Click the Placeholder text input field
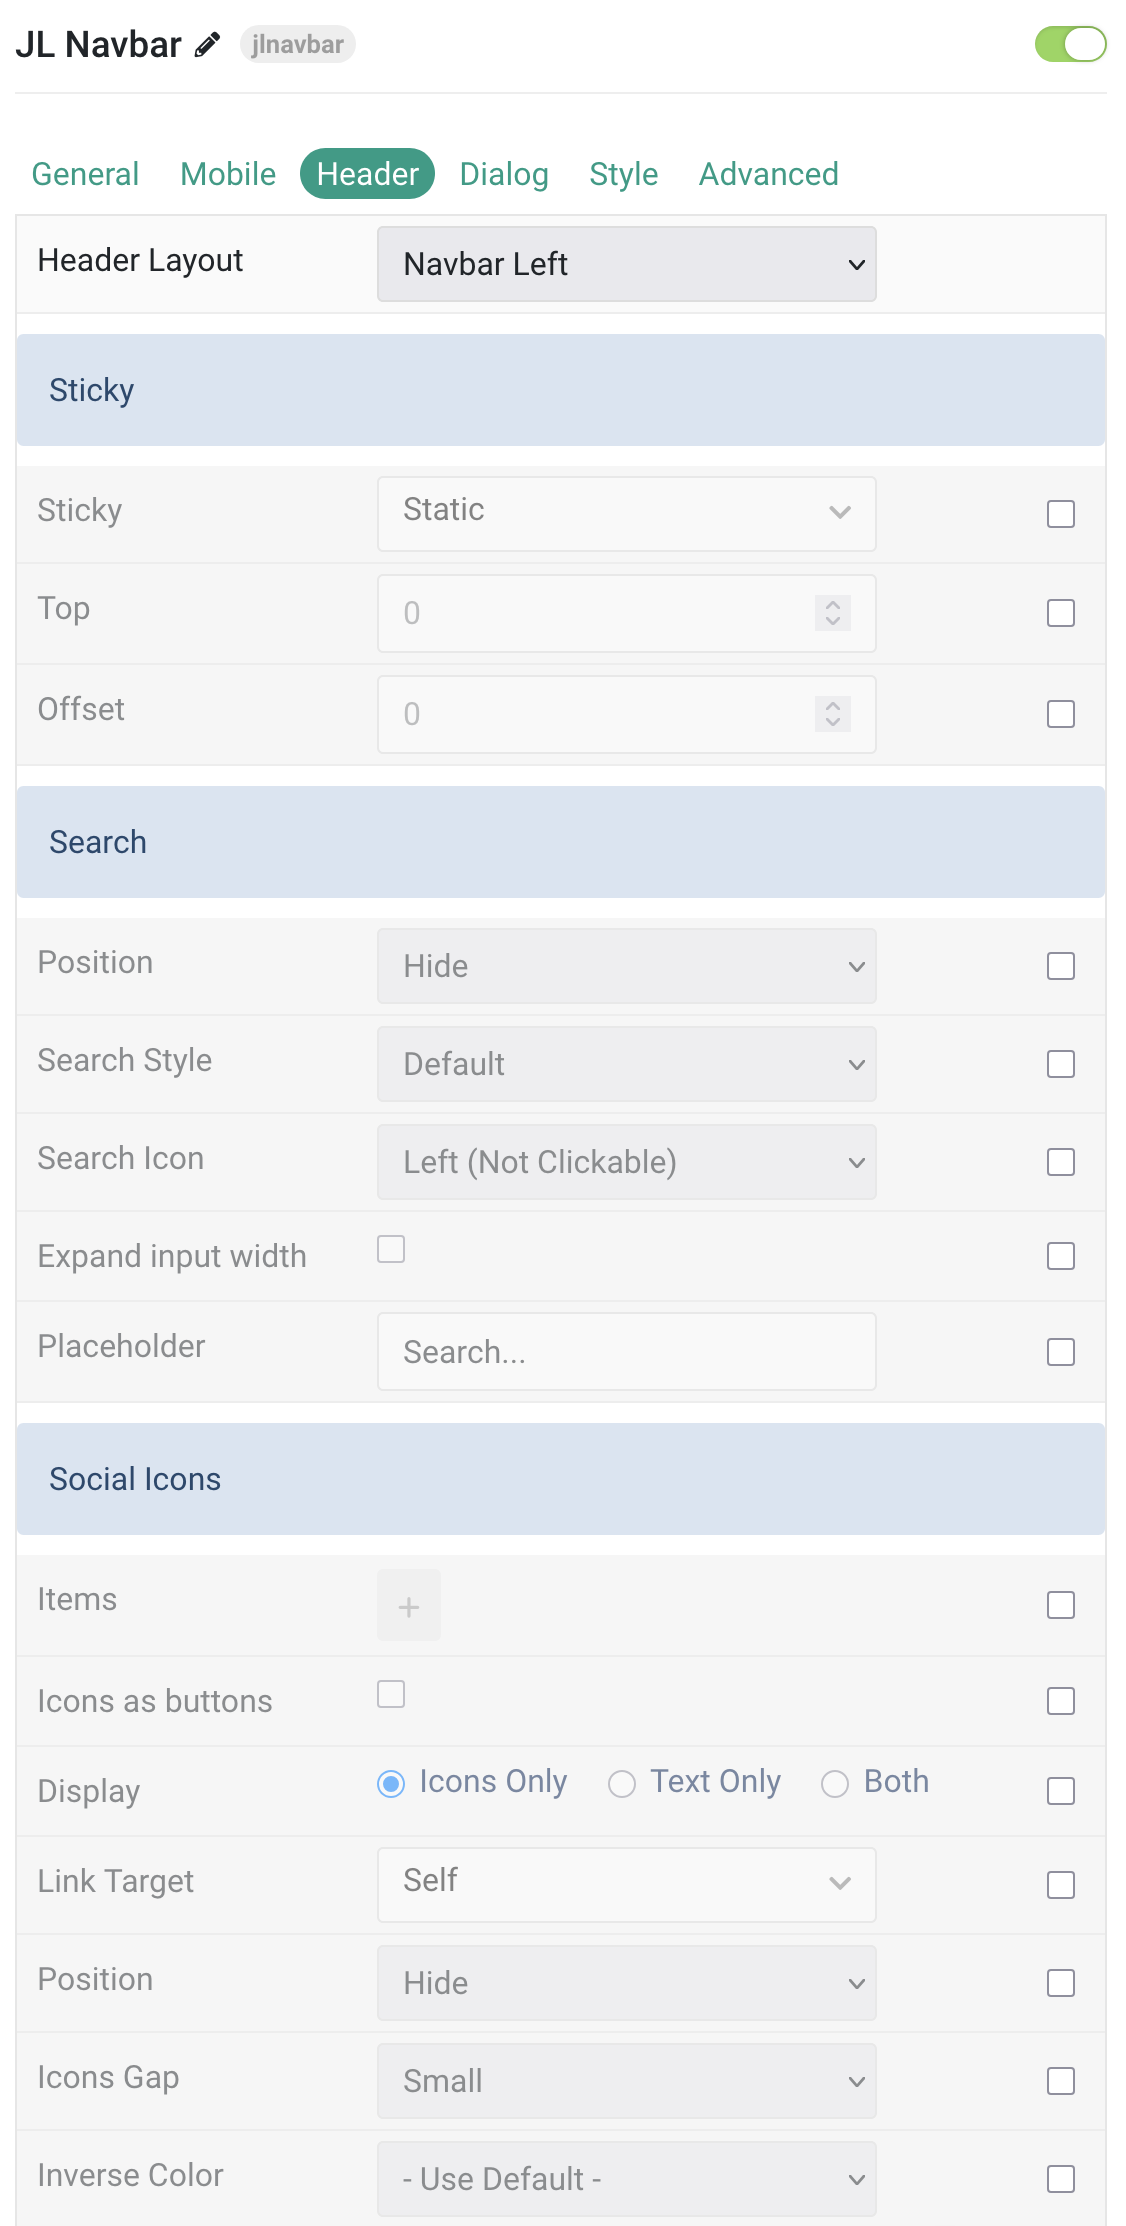Image resolution: width=1126 pixels, height=2226 pixels. [627, 1352]
